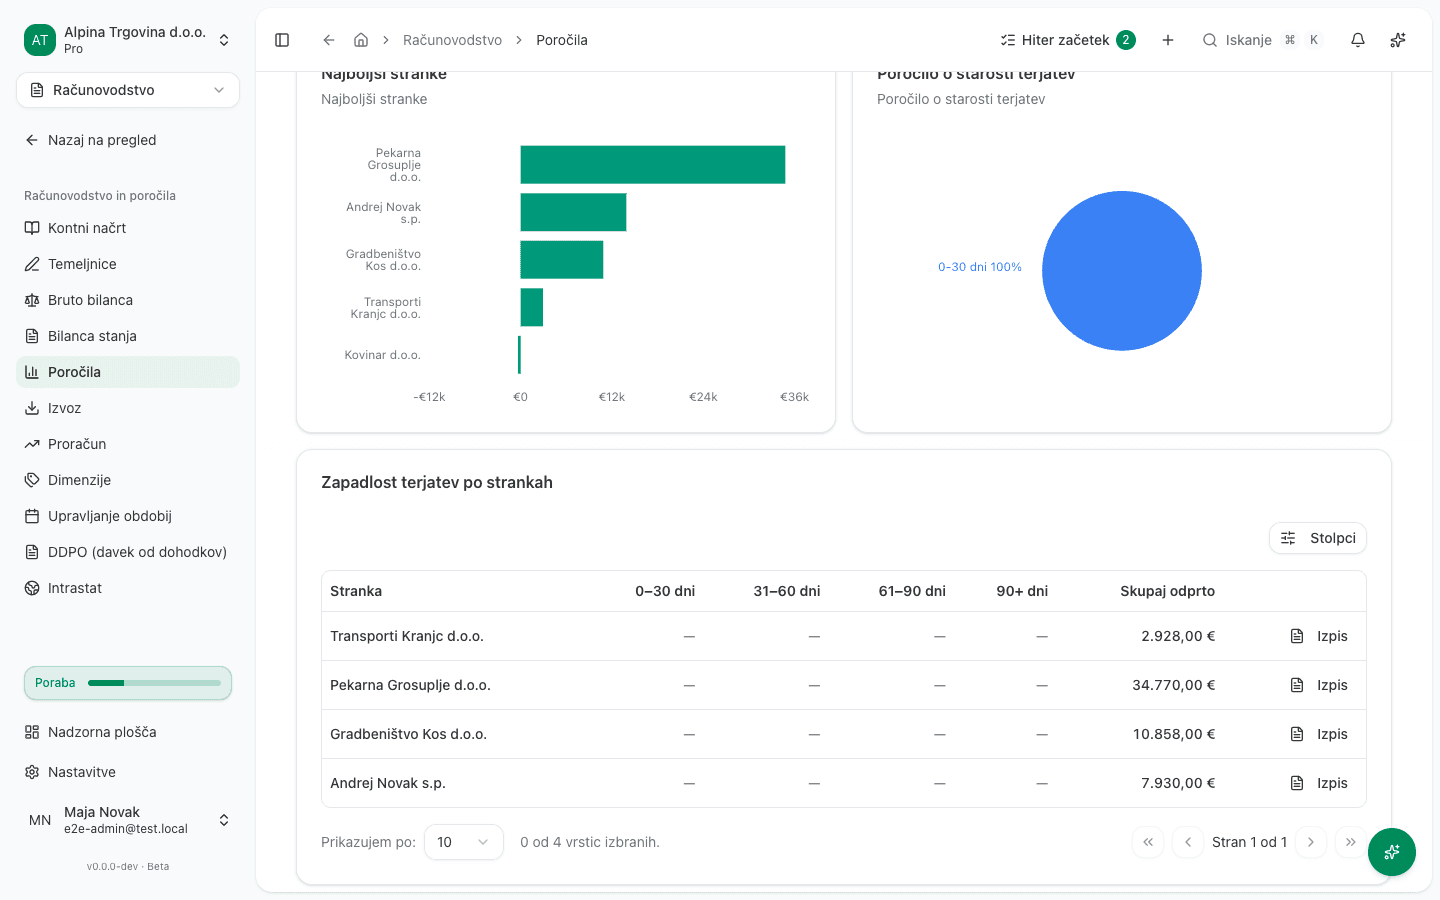
Task: Toggle the sidebar panel icon
Action: click(x=282, y=40)
